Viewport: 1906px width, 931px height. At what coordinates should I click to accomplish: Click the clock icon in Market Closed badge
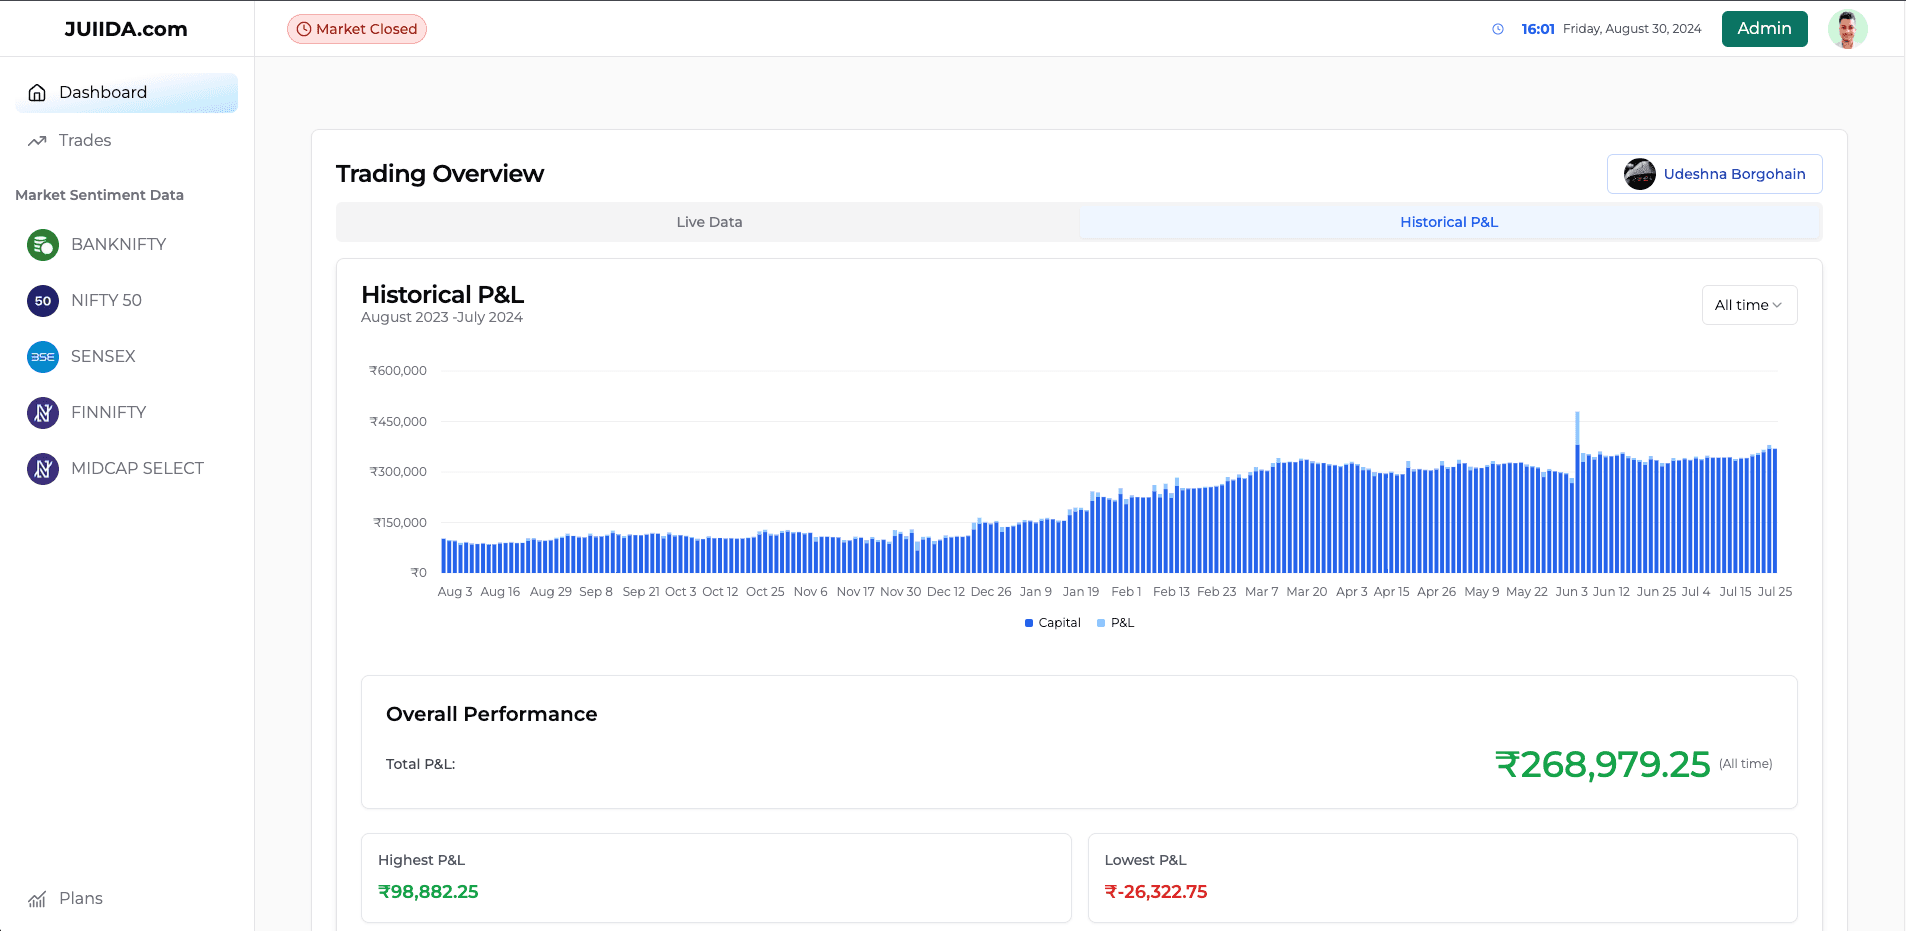pos(304,29)
